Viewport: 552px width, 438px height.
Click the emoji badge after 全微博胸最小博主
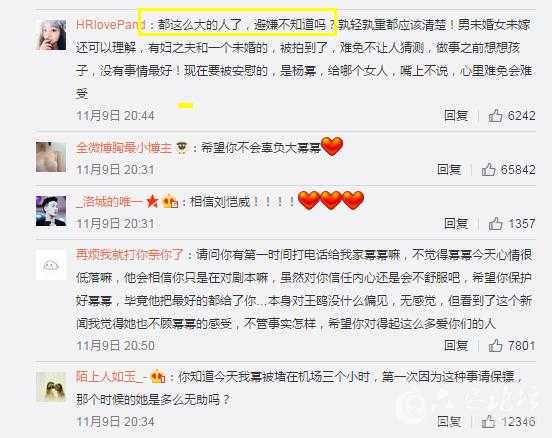[182, 148]
